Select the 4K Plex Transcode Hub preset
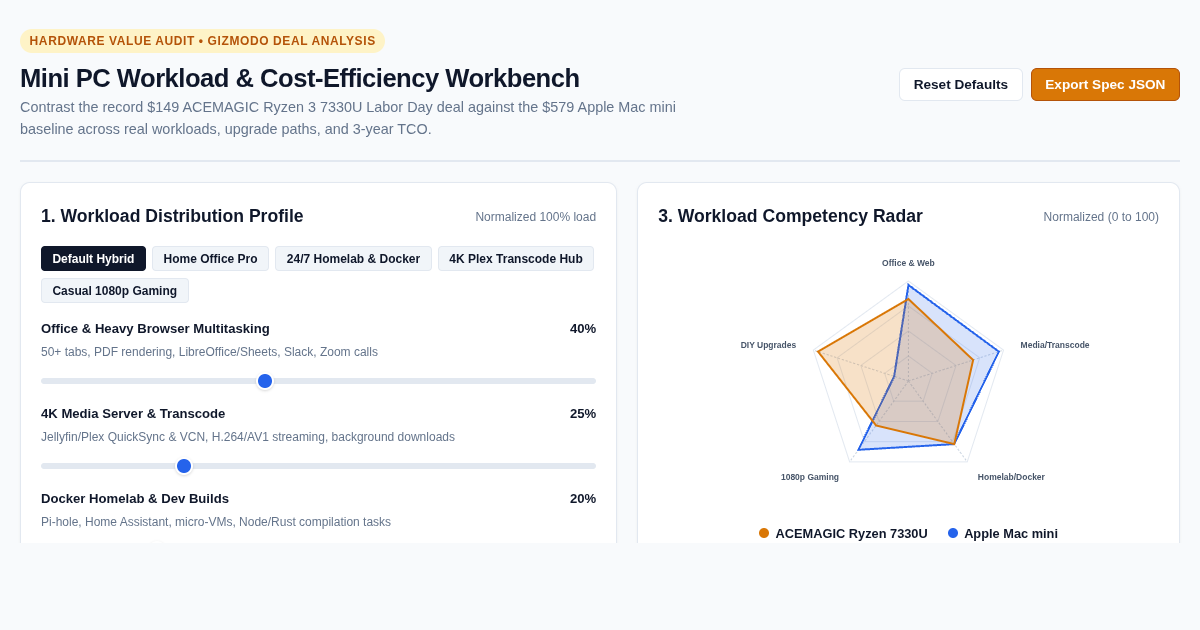 [516, 259]
